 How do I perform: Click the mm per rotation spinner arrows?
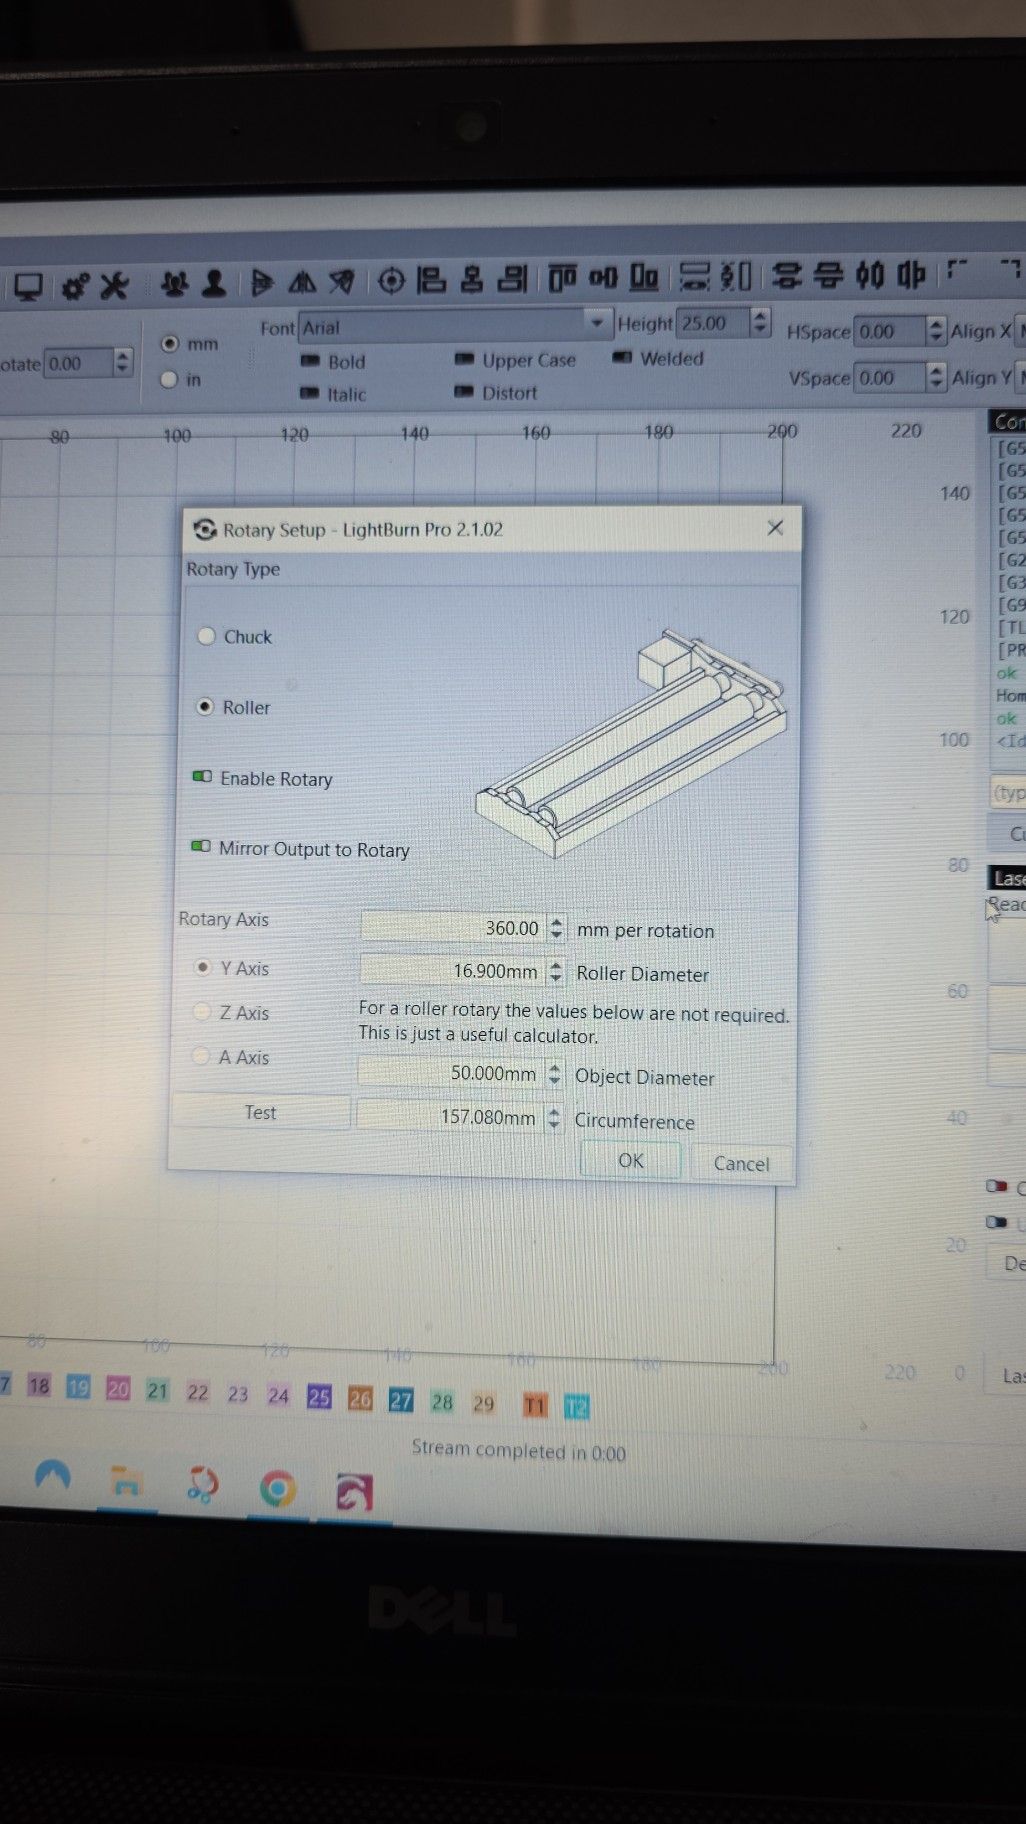pyautogui.click(x=557, y=928)
